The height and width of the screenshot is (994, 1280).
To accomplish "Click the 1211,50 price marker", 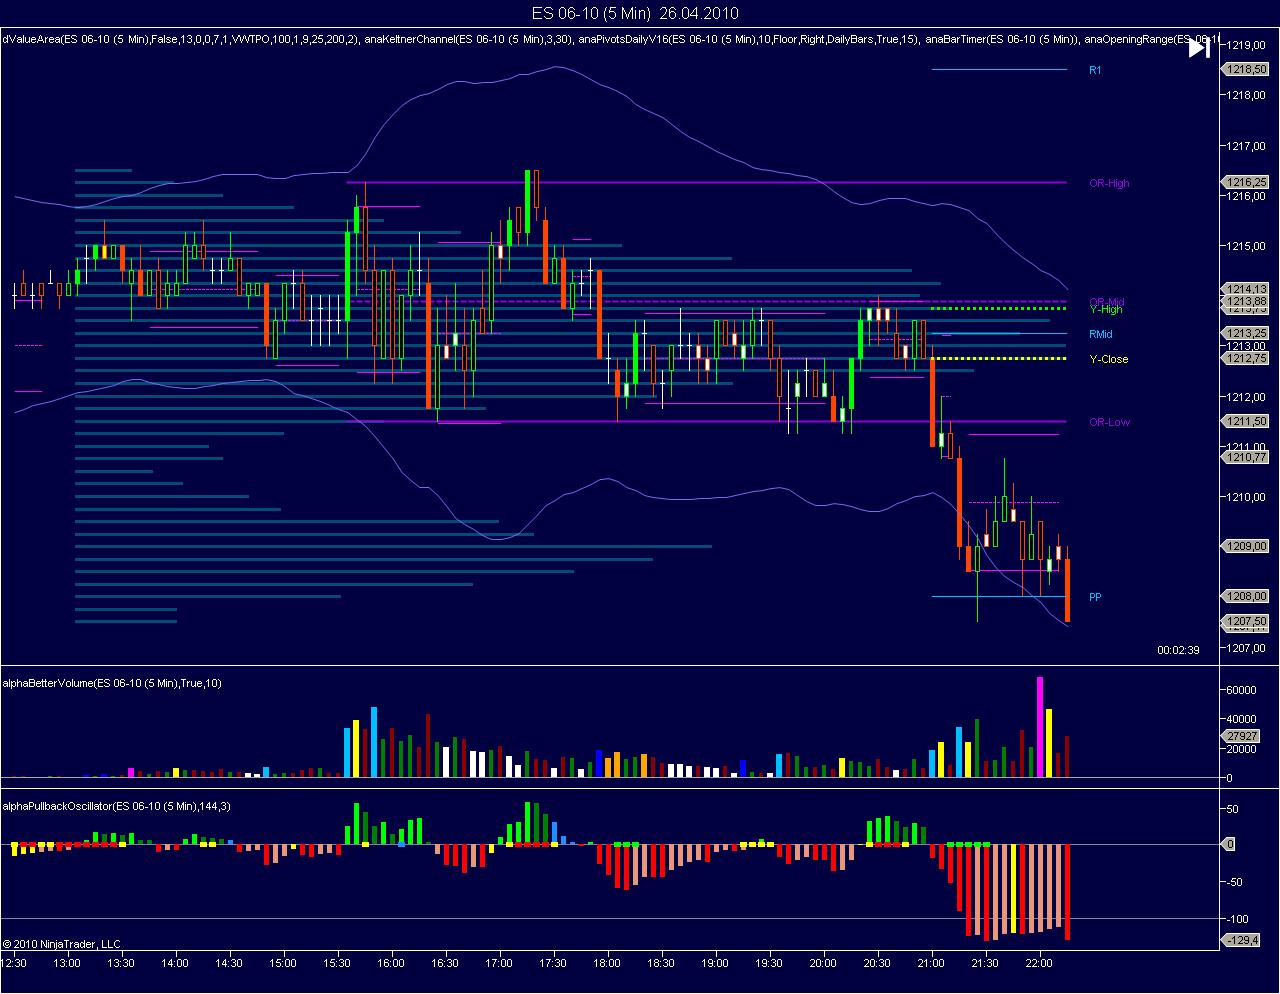I will tap(1247, 422).
